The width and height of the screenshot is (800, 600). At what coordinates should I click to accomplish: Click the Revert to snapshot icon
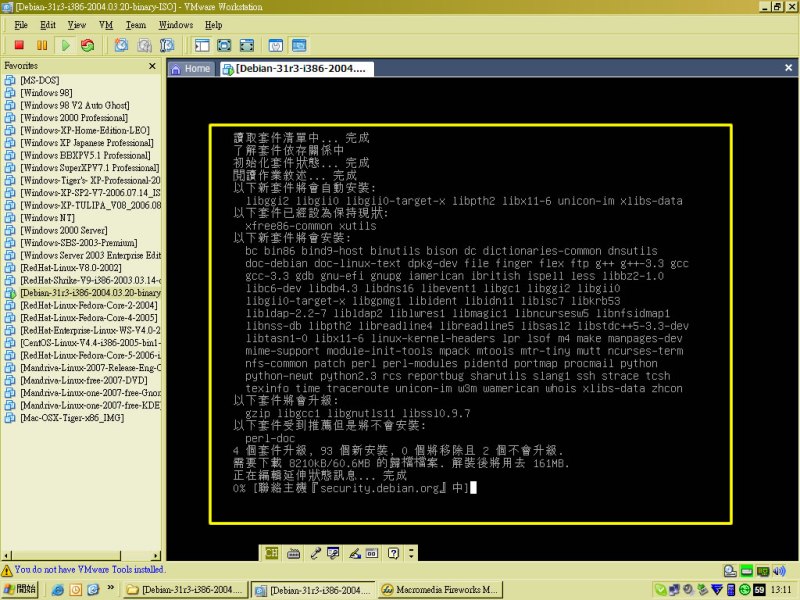[x=144, y=45]
